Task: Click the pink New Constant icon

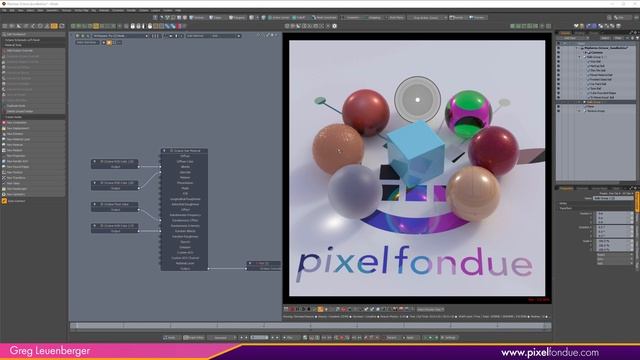Action: [4, 122]
